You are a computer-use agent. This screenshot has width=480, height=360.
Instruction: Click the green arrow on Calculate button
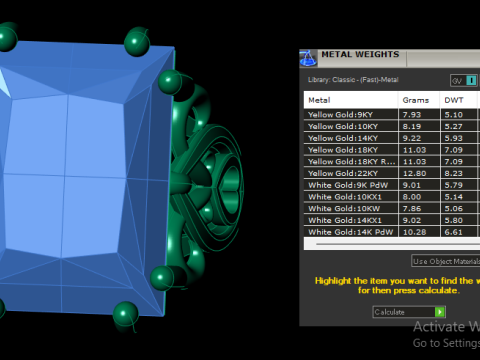[440, 312]
